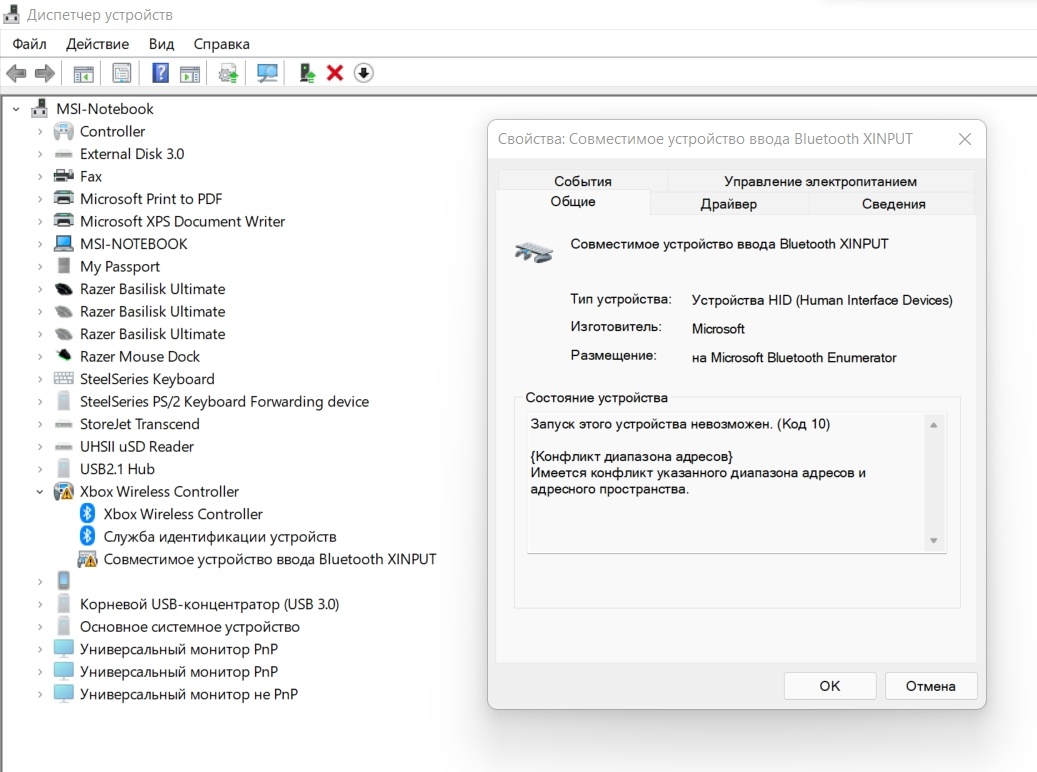Click the OK button
The height and width of the screenshot is (772, 1037).
point(830,686)
